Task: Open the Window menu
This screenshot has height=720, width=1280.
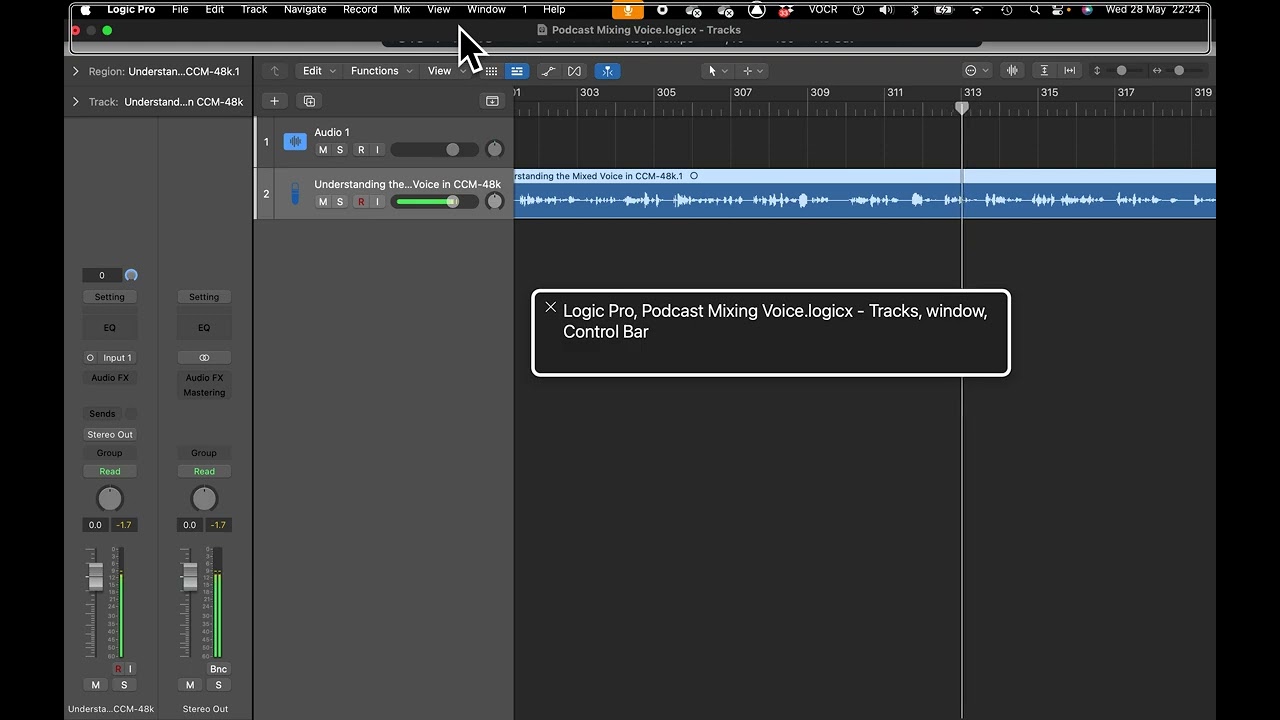Action: click(x=486, y=10)
